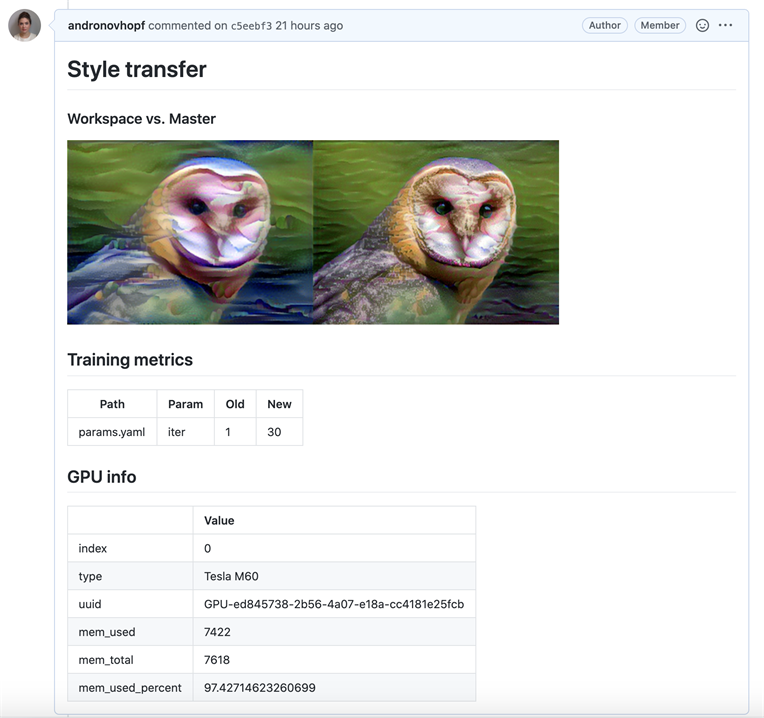Click the 'Workspace vs. Master' subheading
The width and height of the screenshot is (764, 718).
click(141, 119)
